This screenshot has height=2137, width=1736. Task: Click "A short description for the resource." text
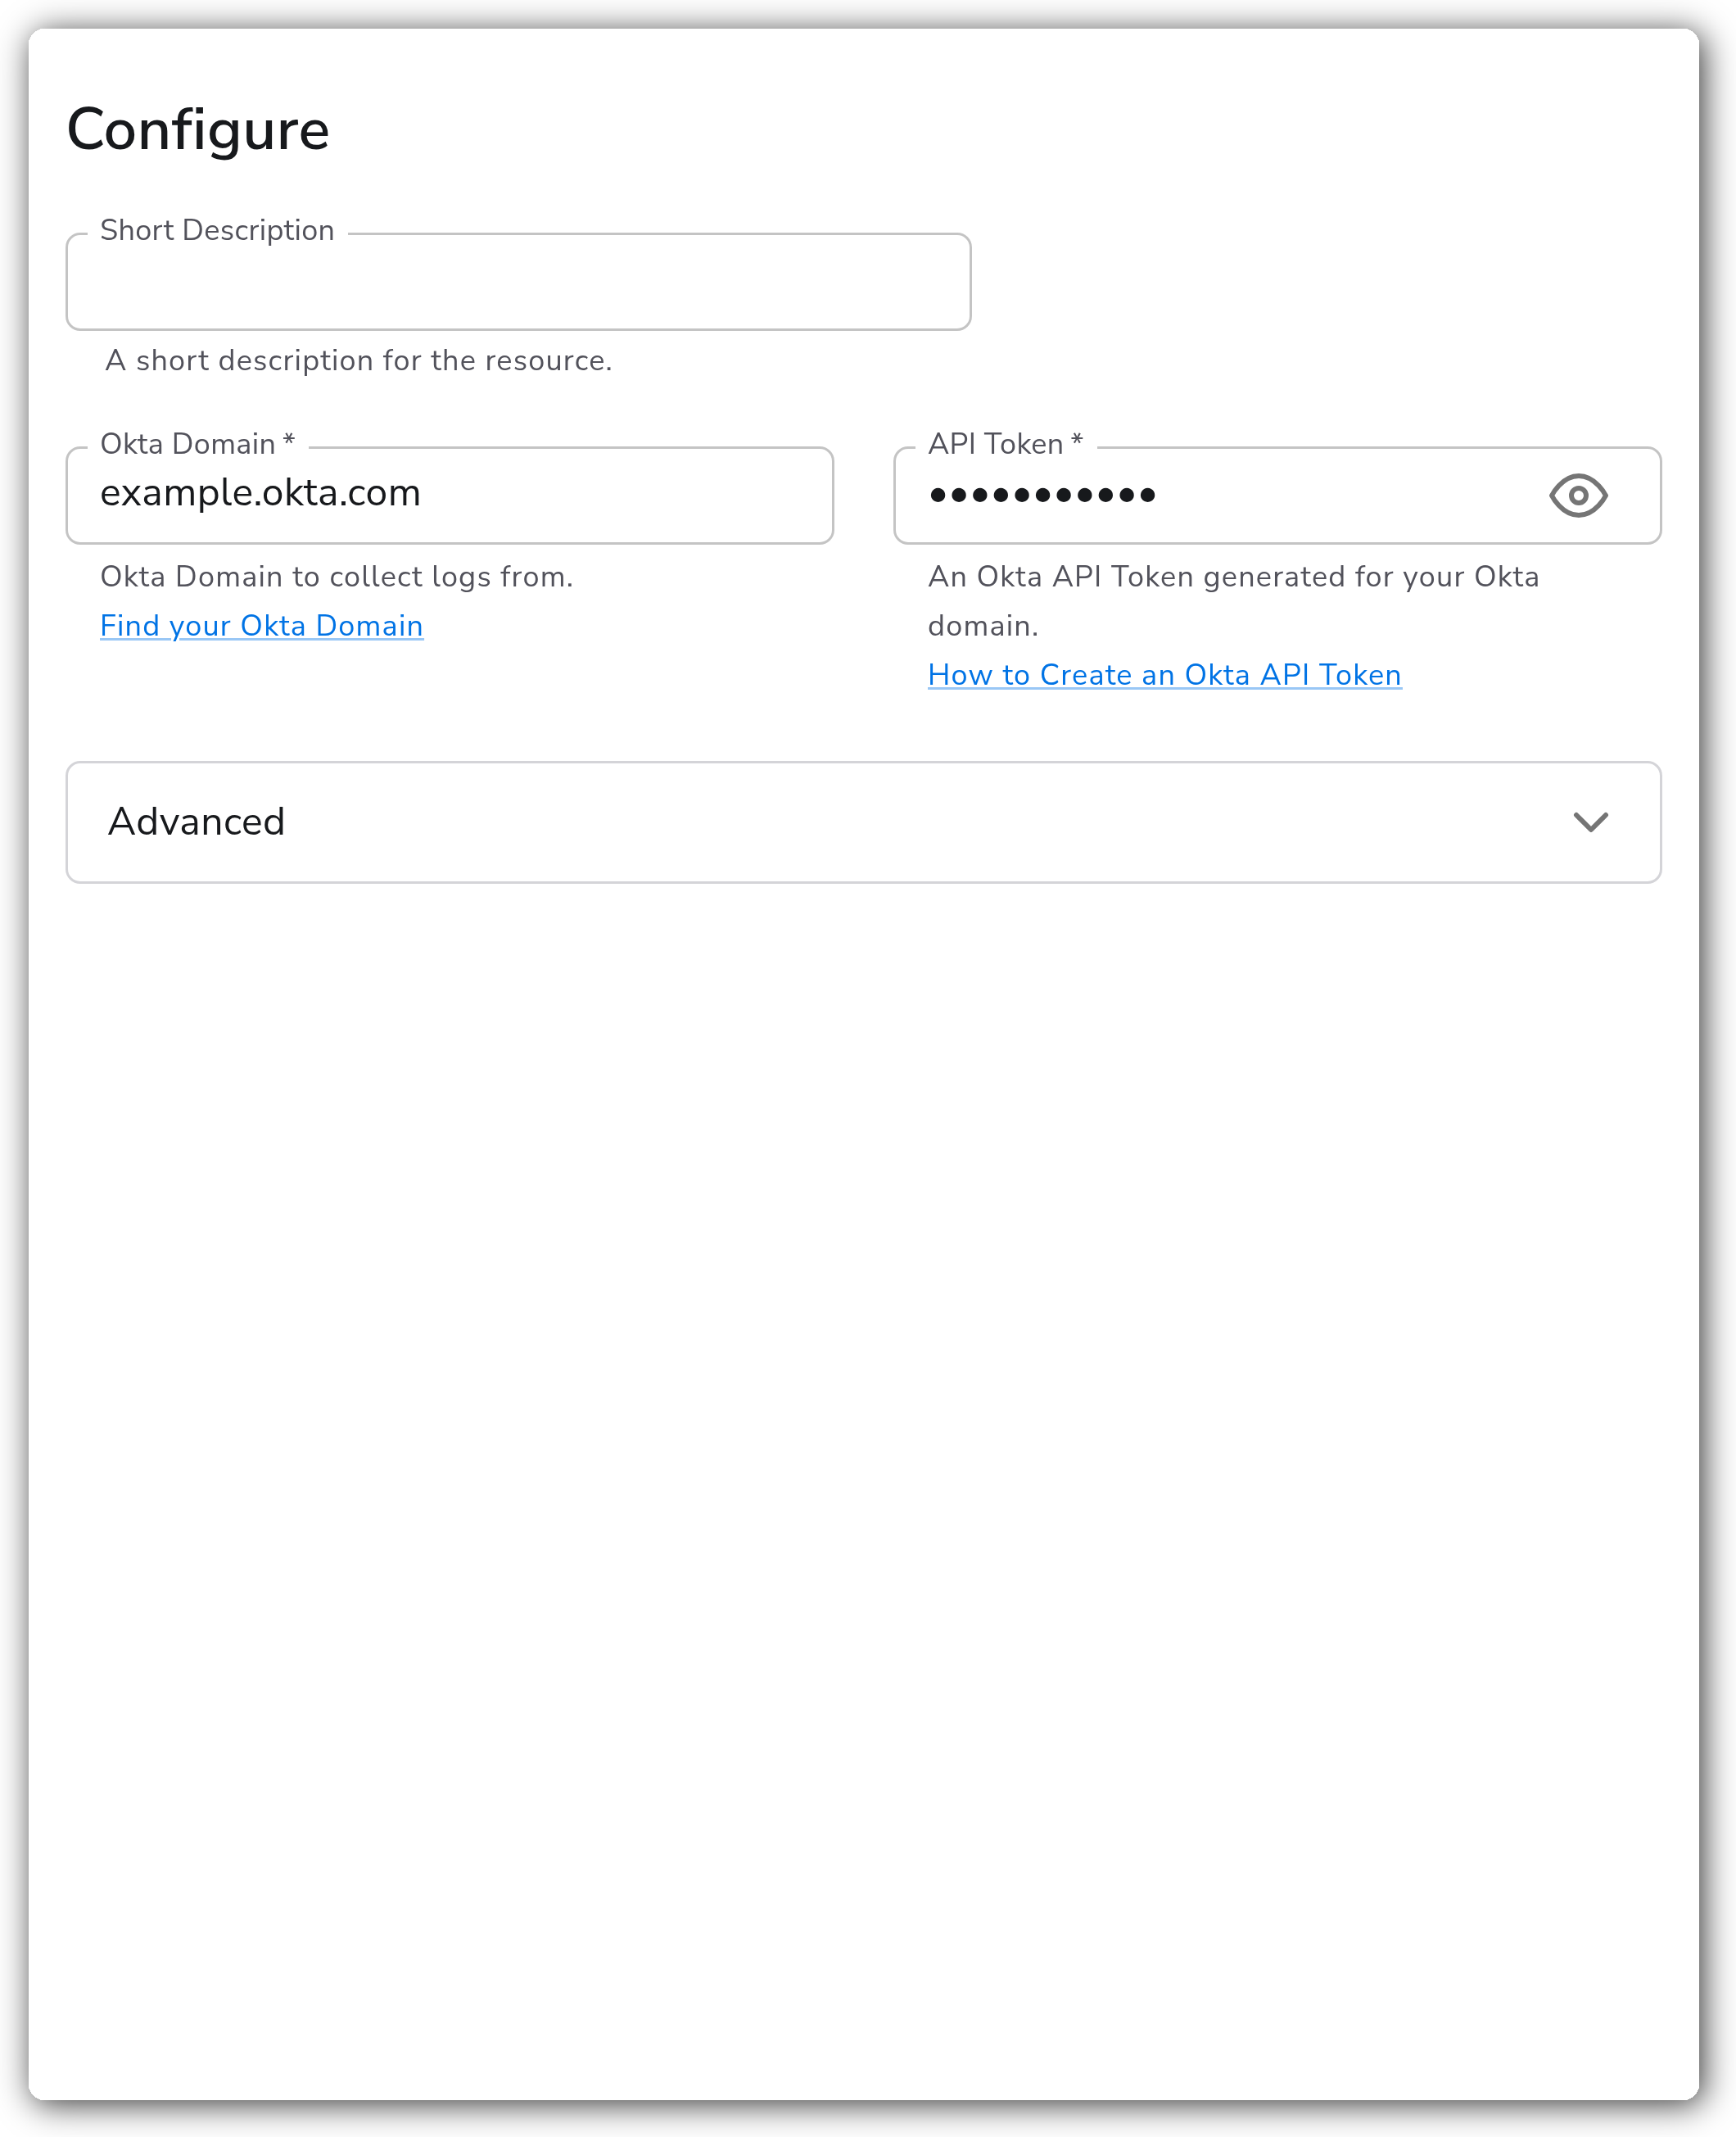click(x=358, y=361)
